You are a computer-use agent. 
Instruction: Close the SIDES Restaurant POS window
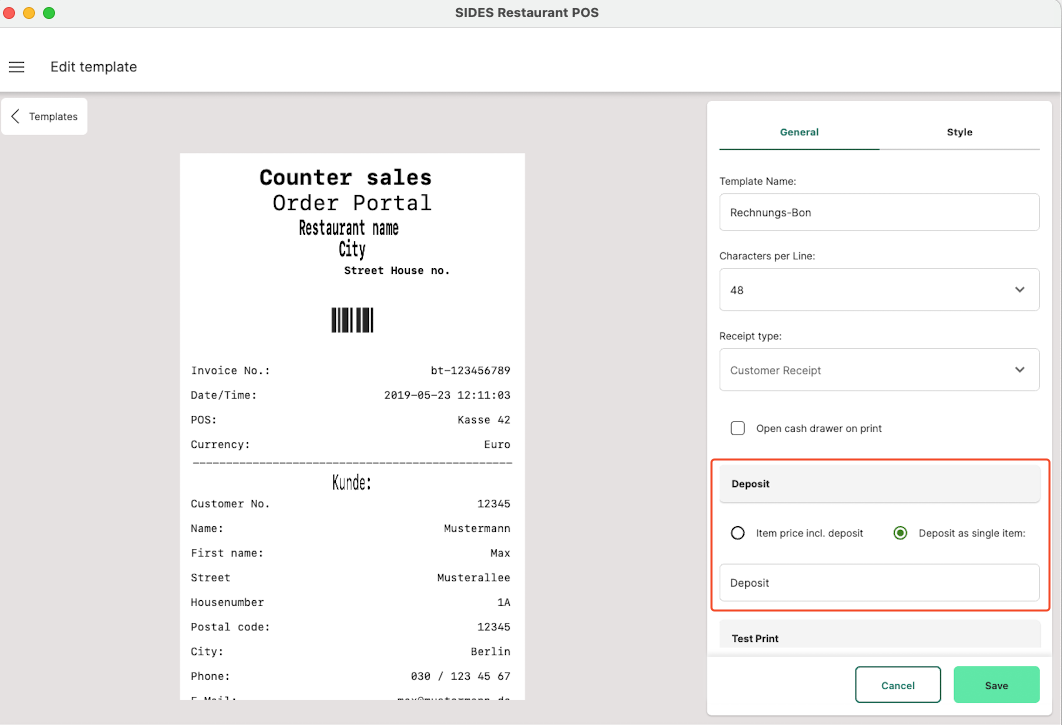click(10, 13)
